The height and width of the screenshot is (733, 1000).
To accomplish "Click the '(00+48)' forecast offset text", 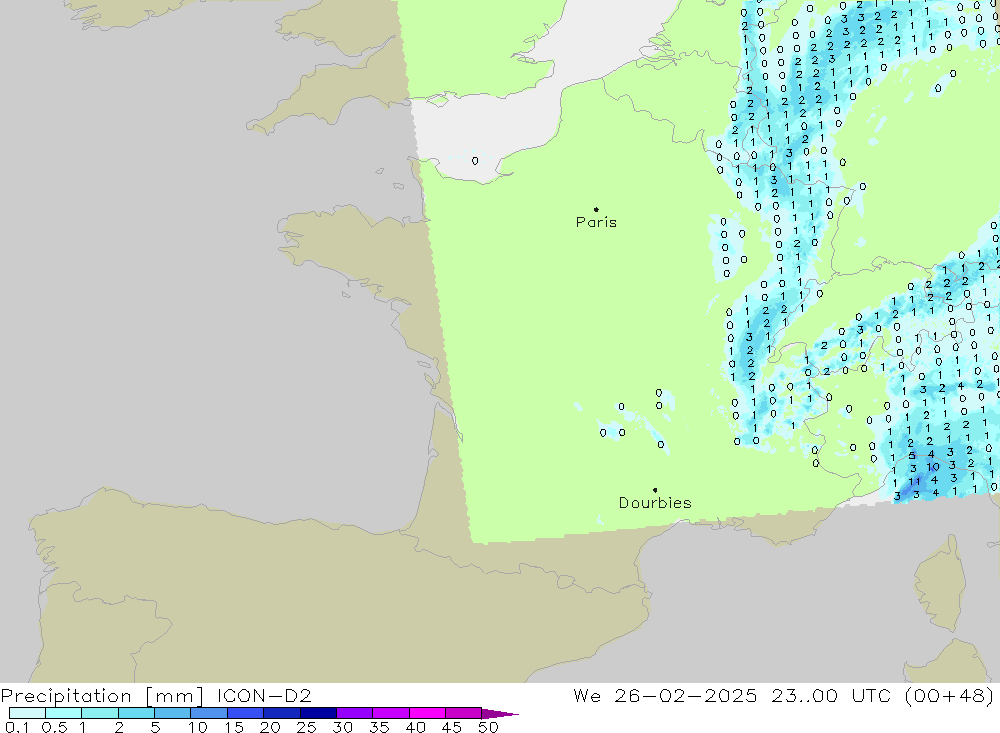I will pyautogui.click(x=949, y=695).
